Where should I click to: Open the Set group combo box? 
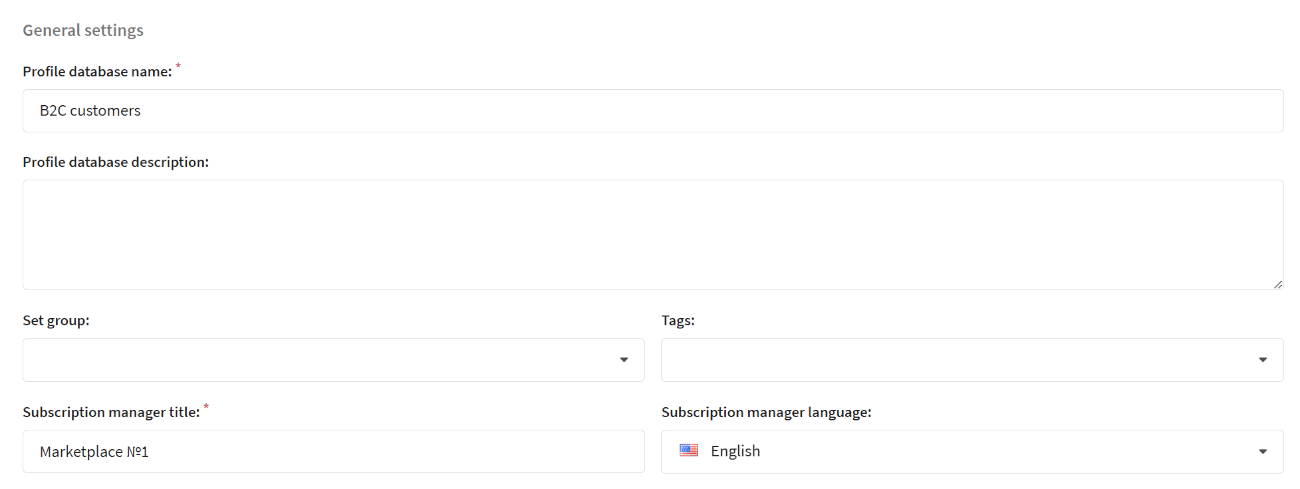coord(333,360)
